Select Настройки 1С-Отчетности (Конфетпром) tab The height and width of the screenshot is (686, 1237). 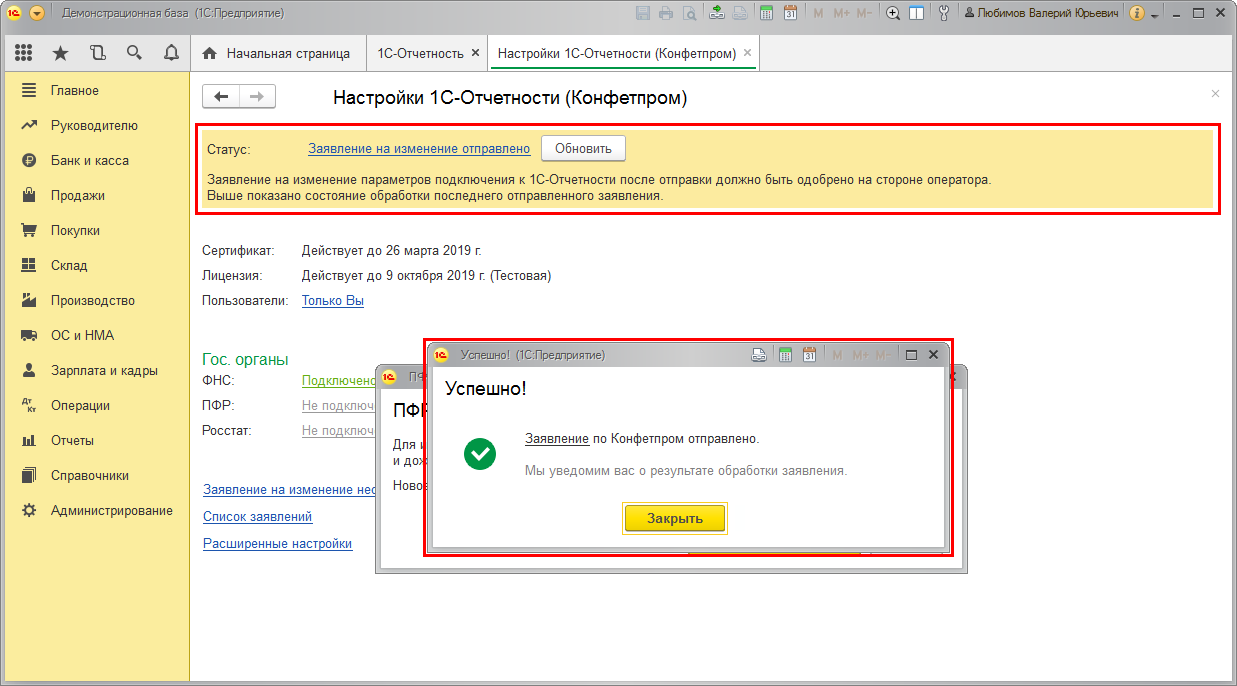pos(616,53)
